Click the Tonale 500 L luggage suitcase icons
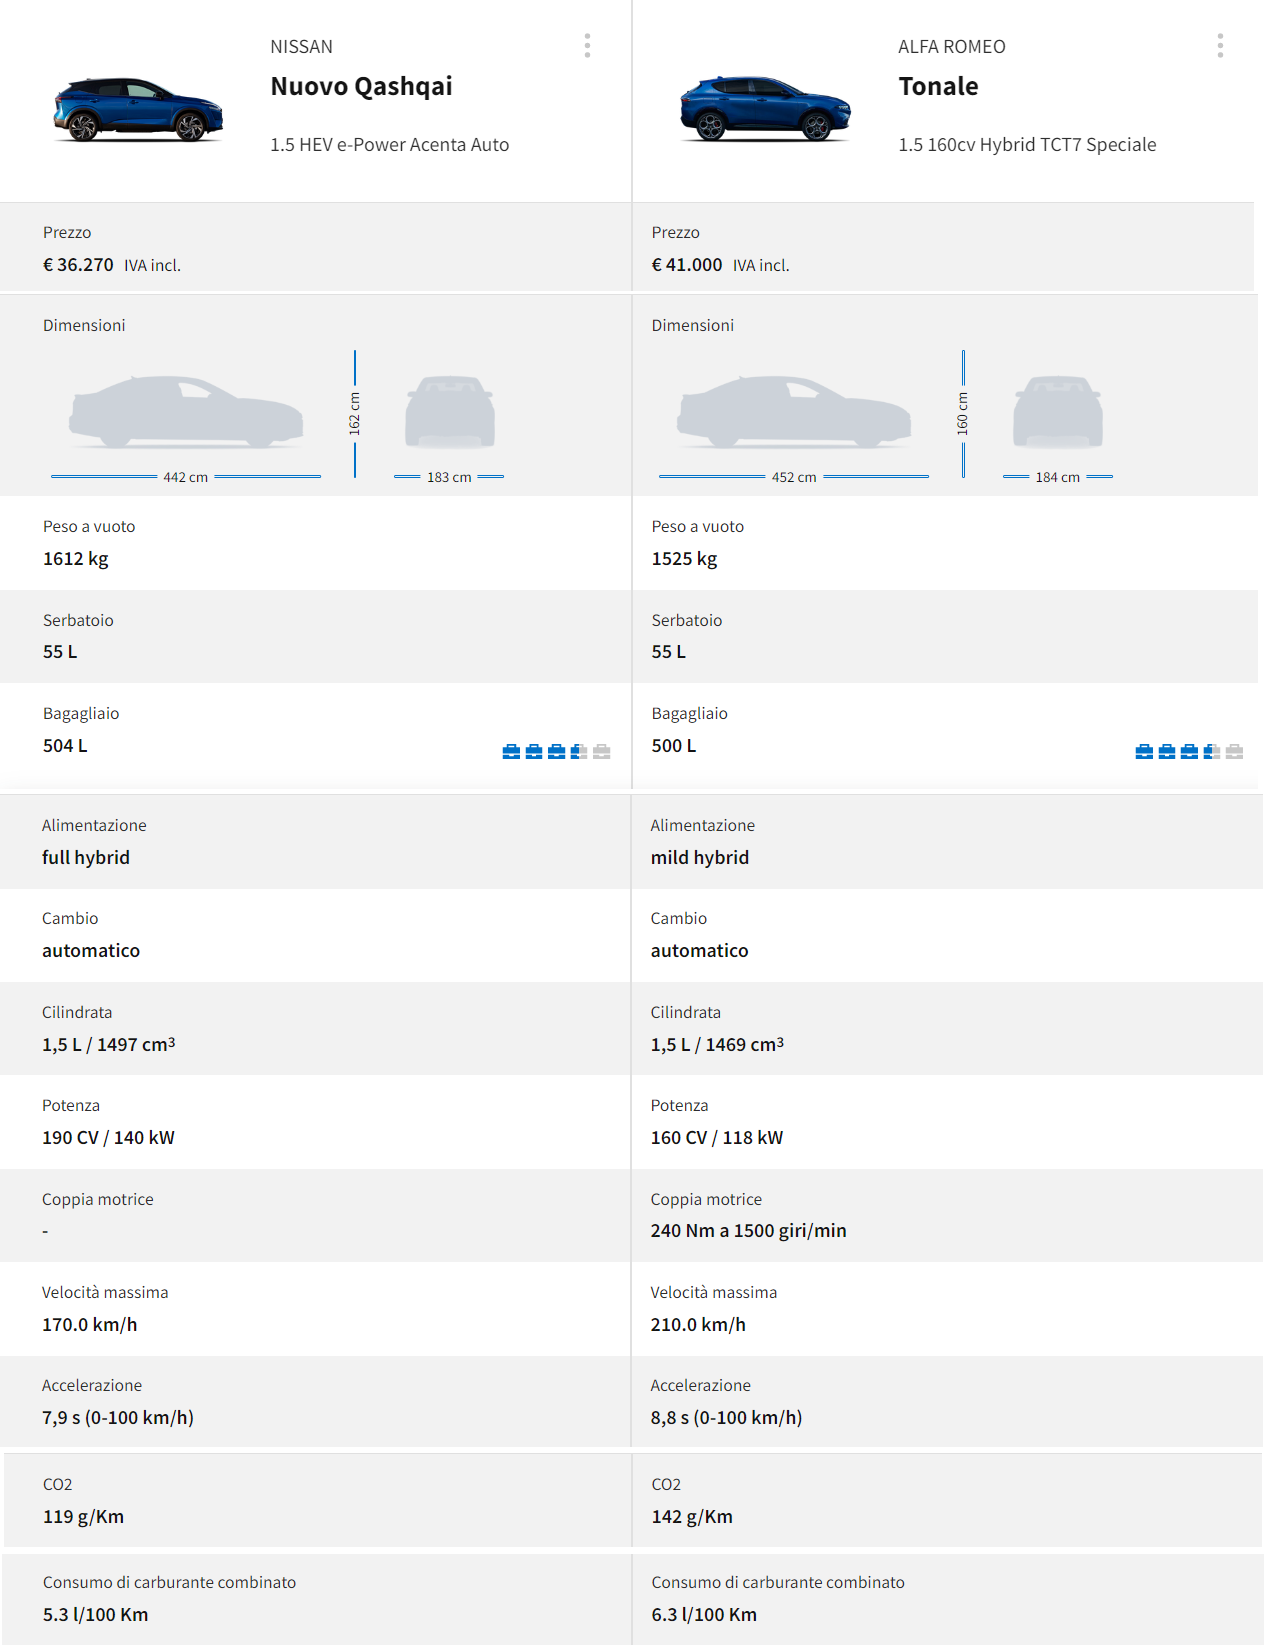1265x1652 pixels. (x=1189, y=751)
